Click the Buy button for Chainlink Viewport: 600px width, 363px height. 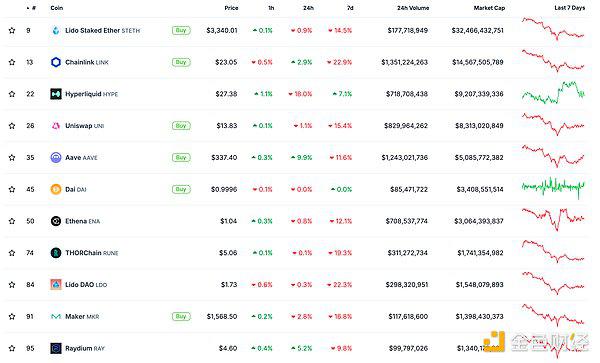coord(181,62)
